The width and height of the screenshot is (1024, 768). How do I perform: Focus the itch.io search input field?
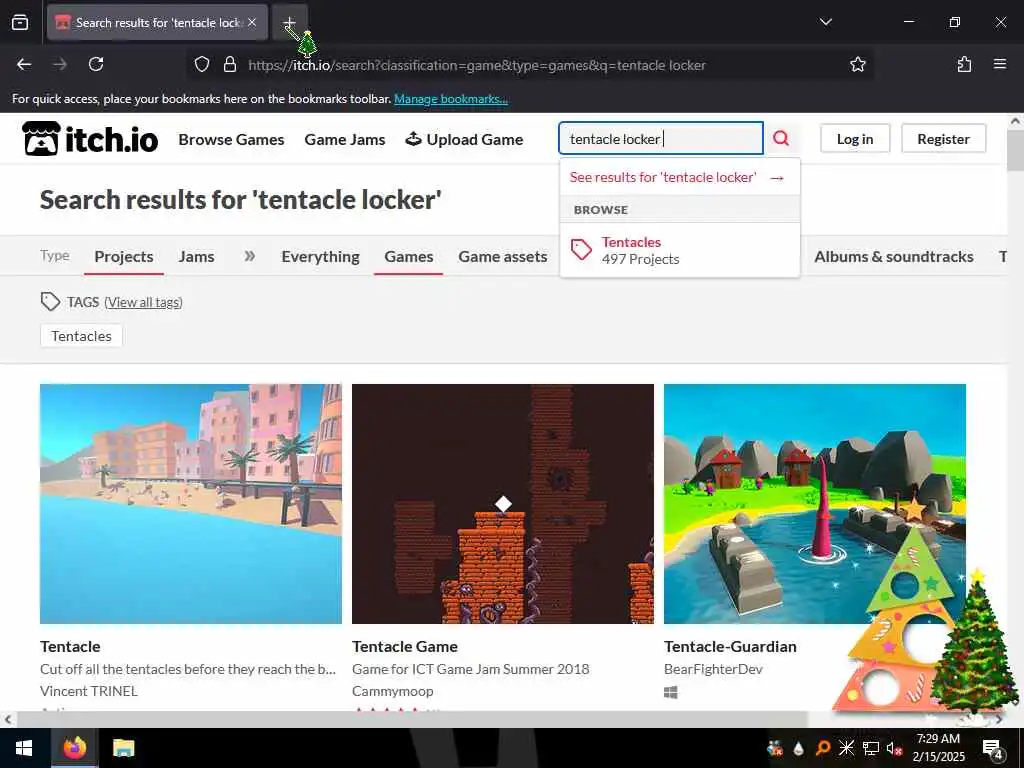click(x=661, y=138)
